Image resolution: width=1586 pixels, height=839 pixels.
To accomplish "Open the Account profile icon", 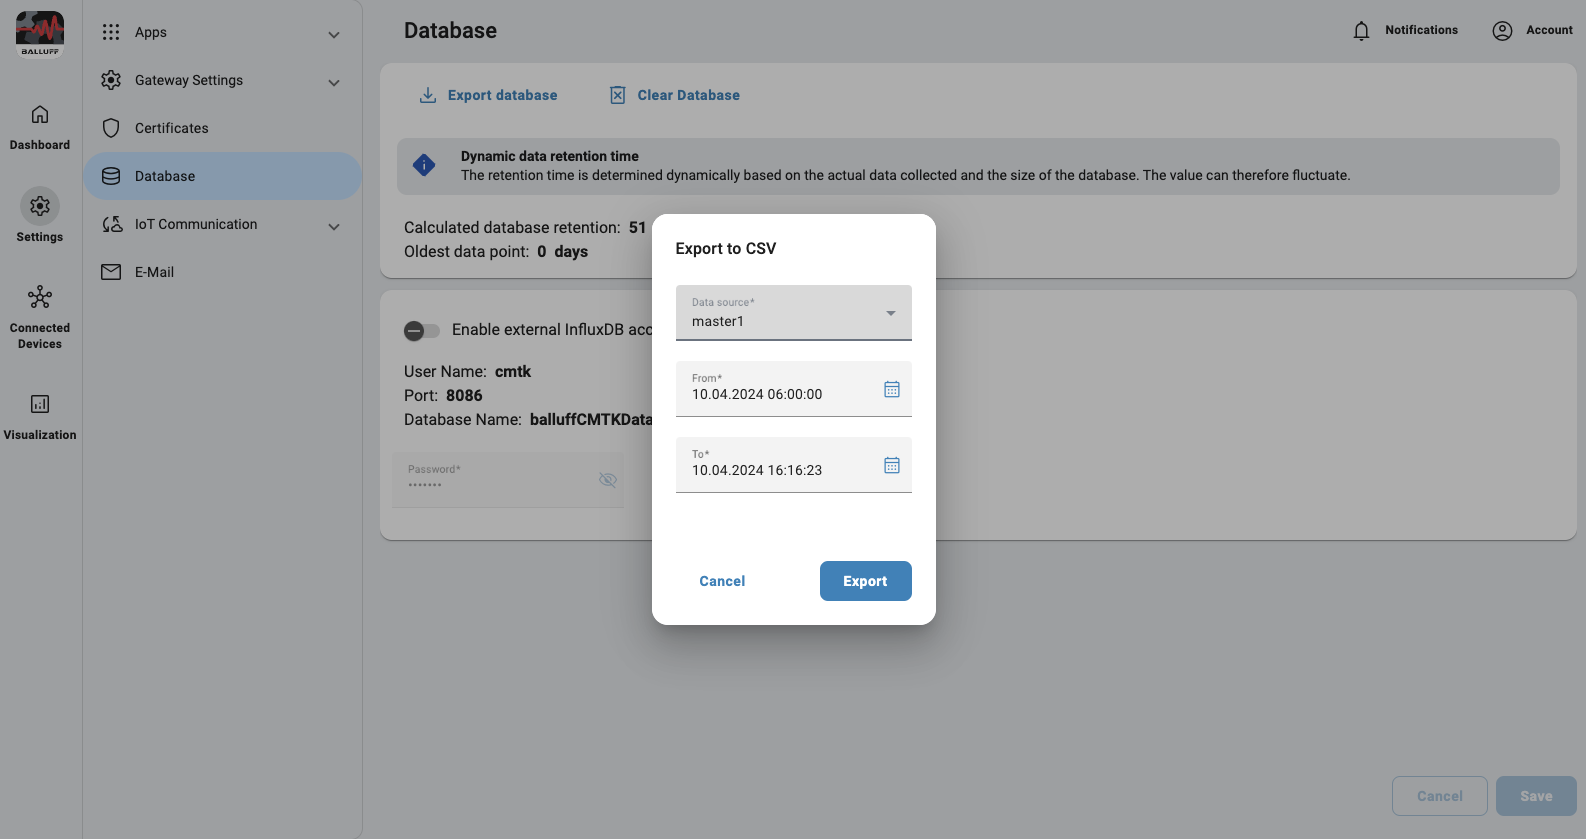I will pos(1502,31).
